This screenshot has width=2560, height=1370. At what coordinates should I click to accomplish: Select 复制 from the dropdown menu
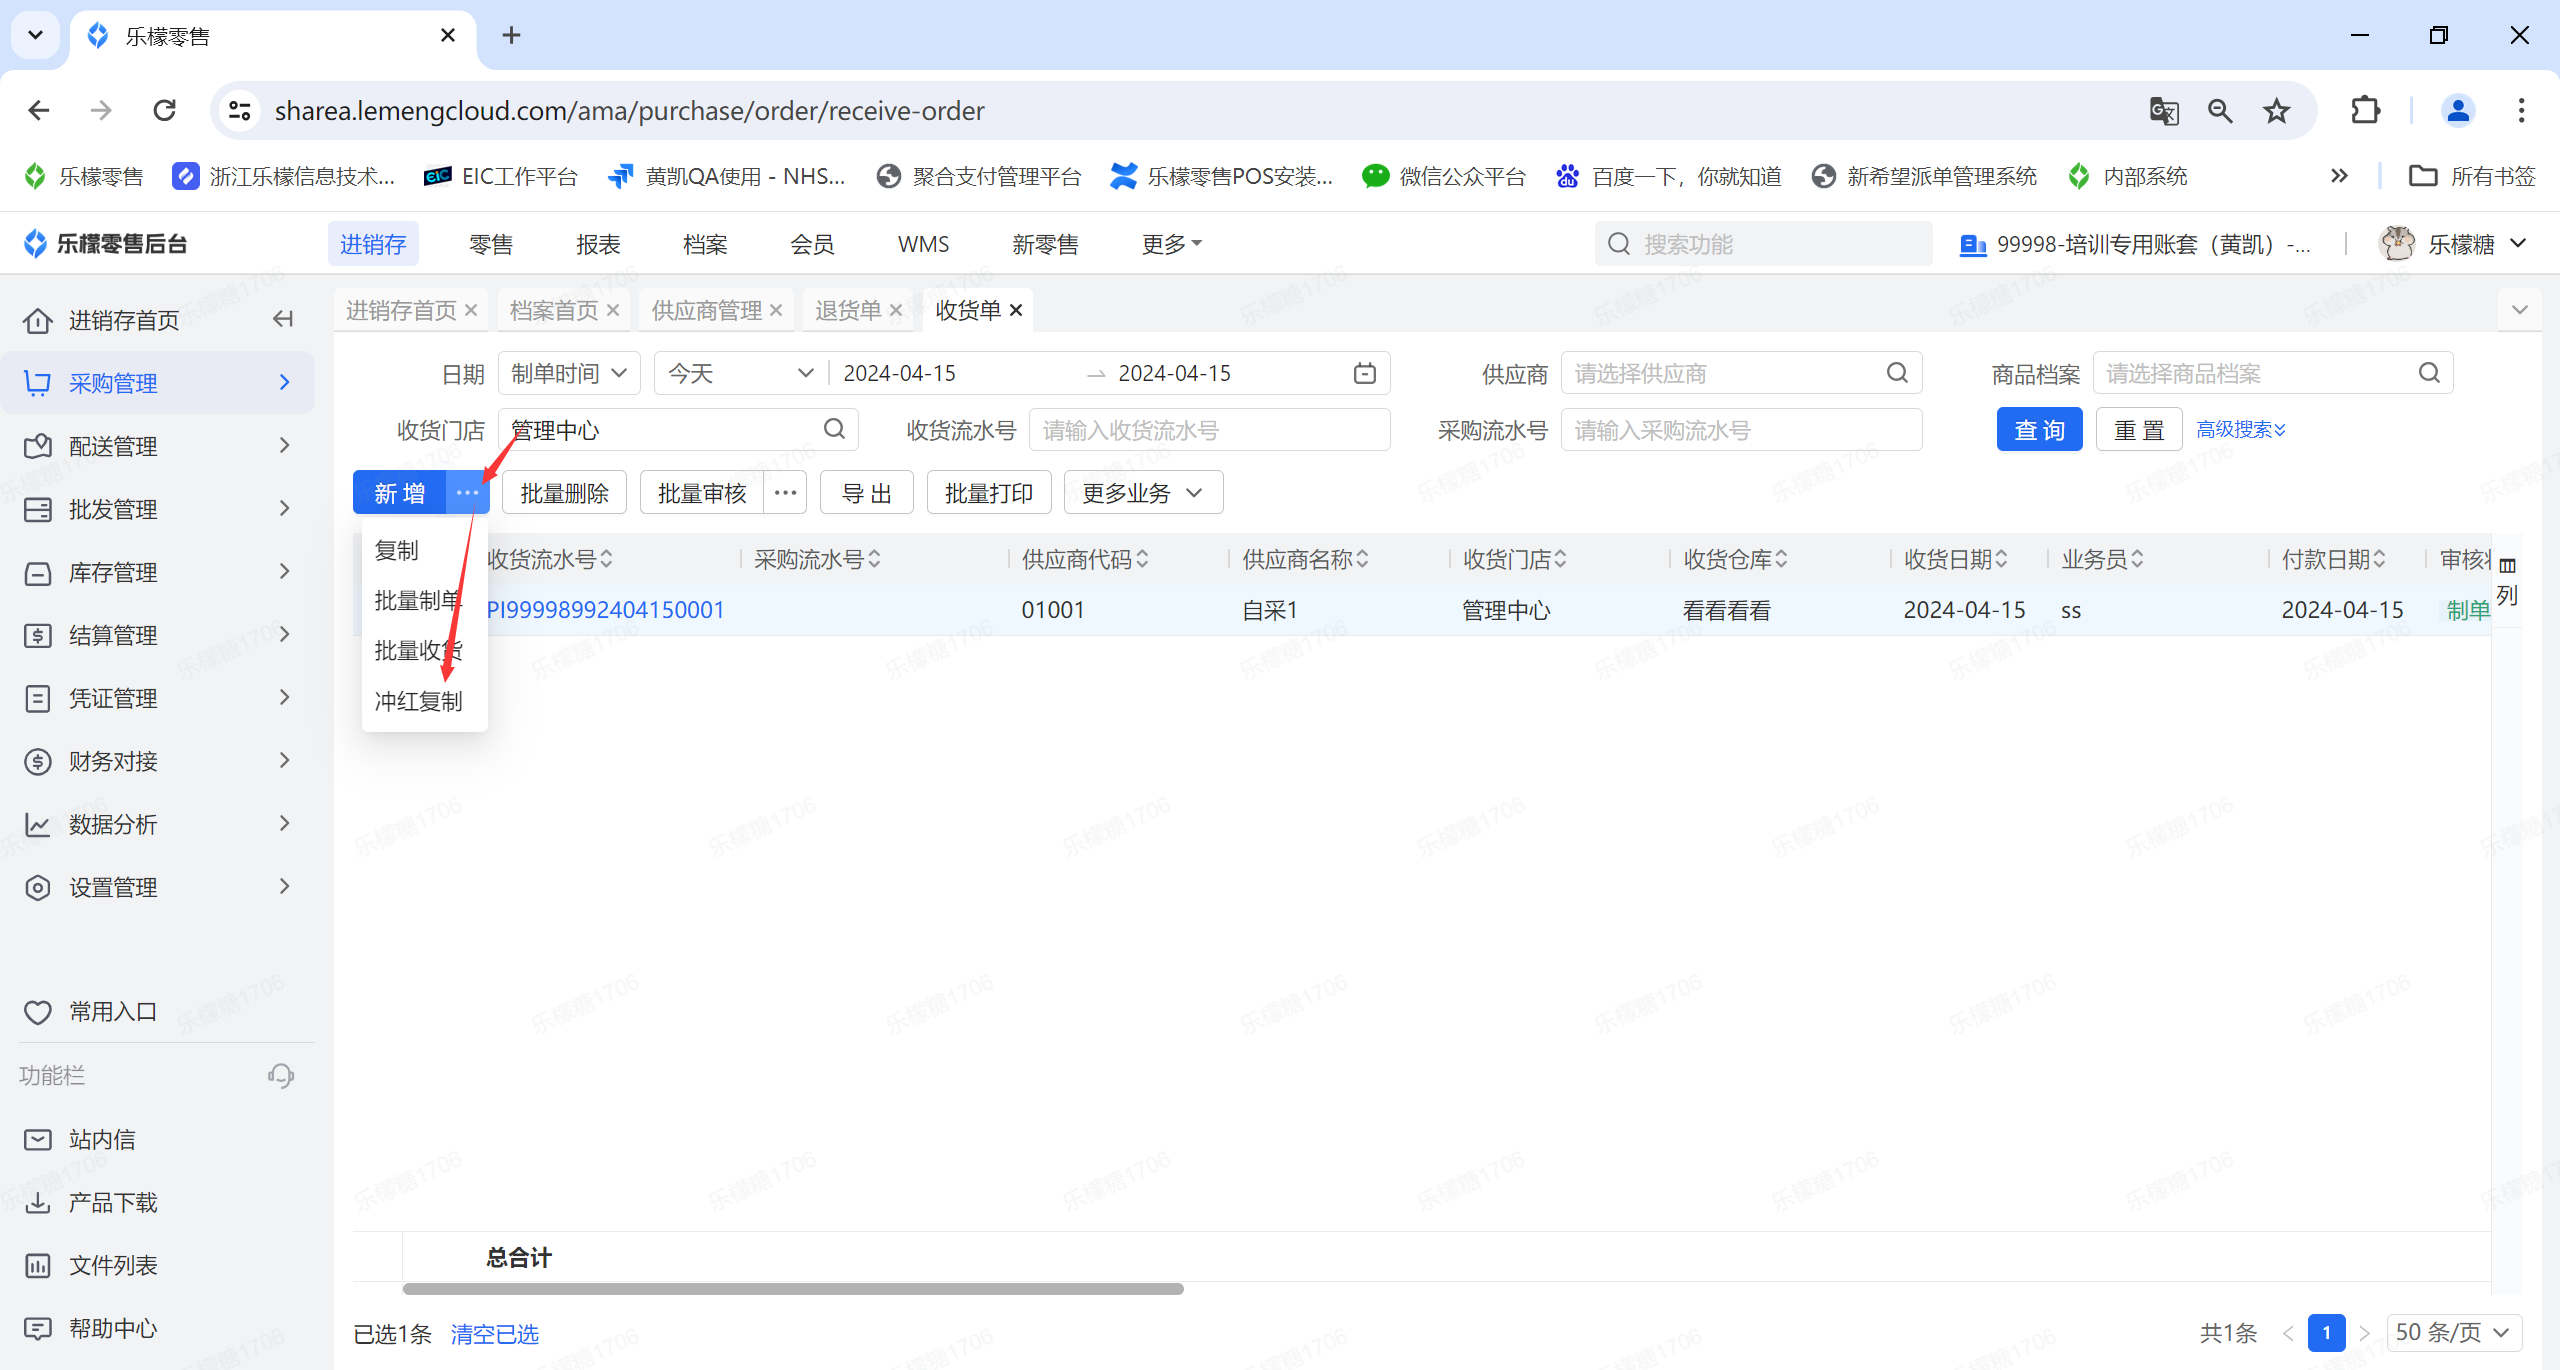pos(397,550)
